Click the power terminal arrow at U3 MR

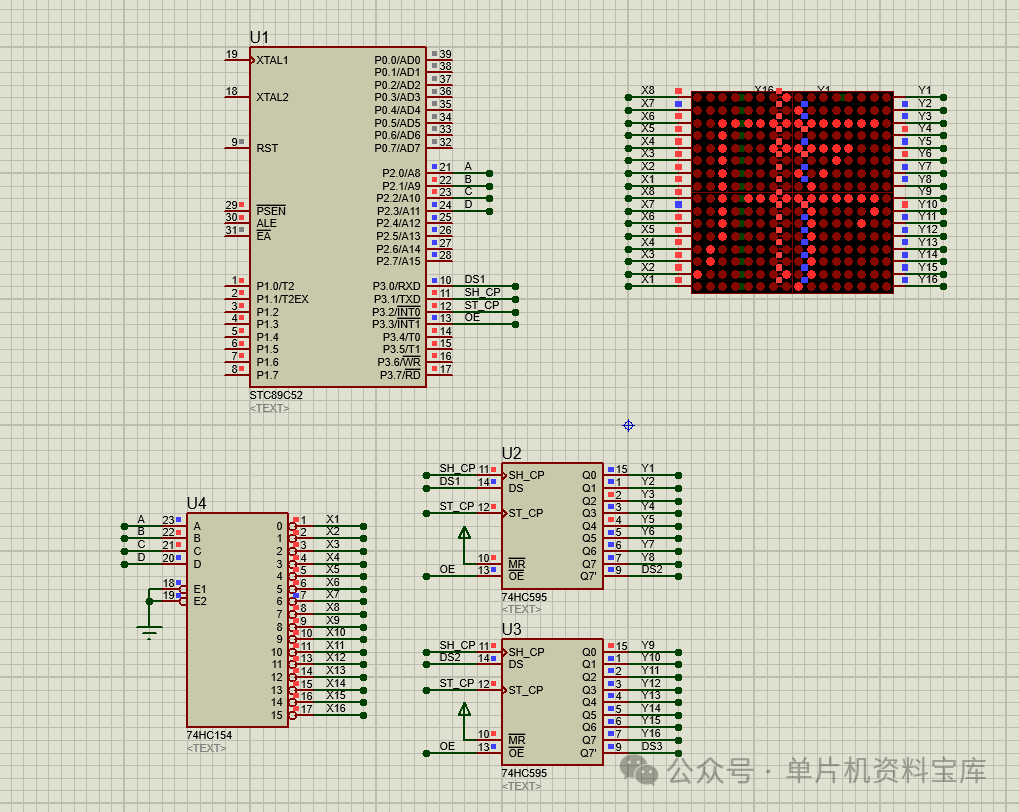(464, 709)
